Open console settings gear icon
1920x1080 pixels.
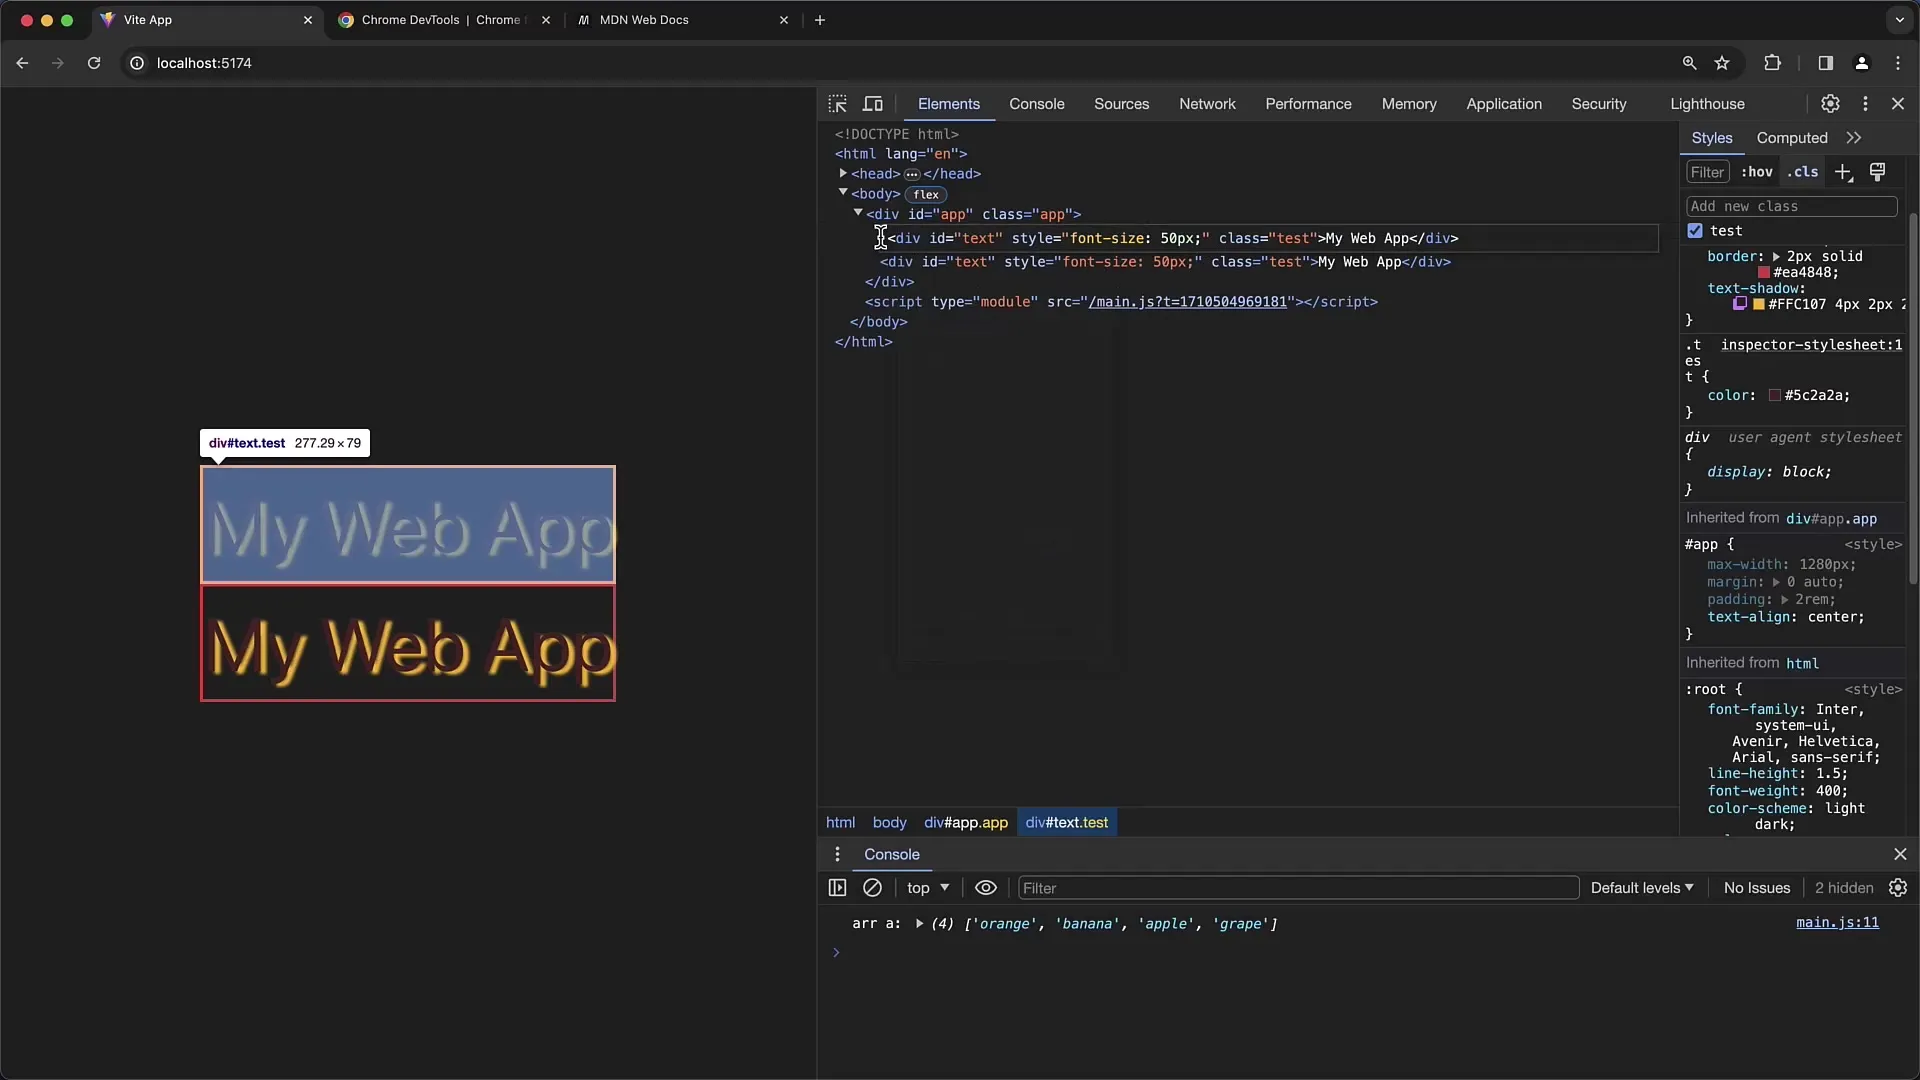[1898, 888]
